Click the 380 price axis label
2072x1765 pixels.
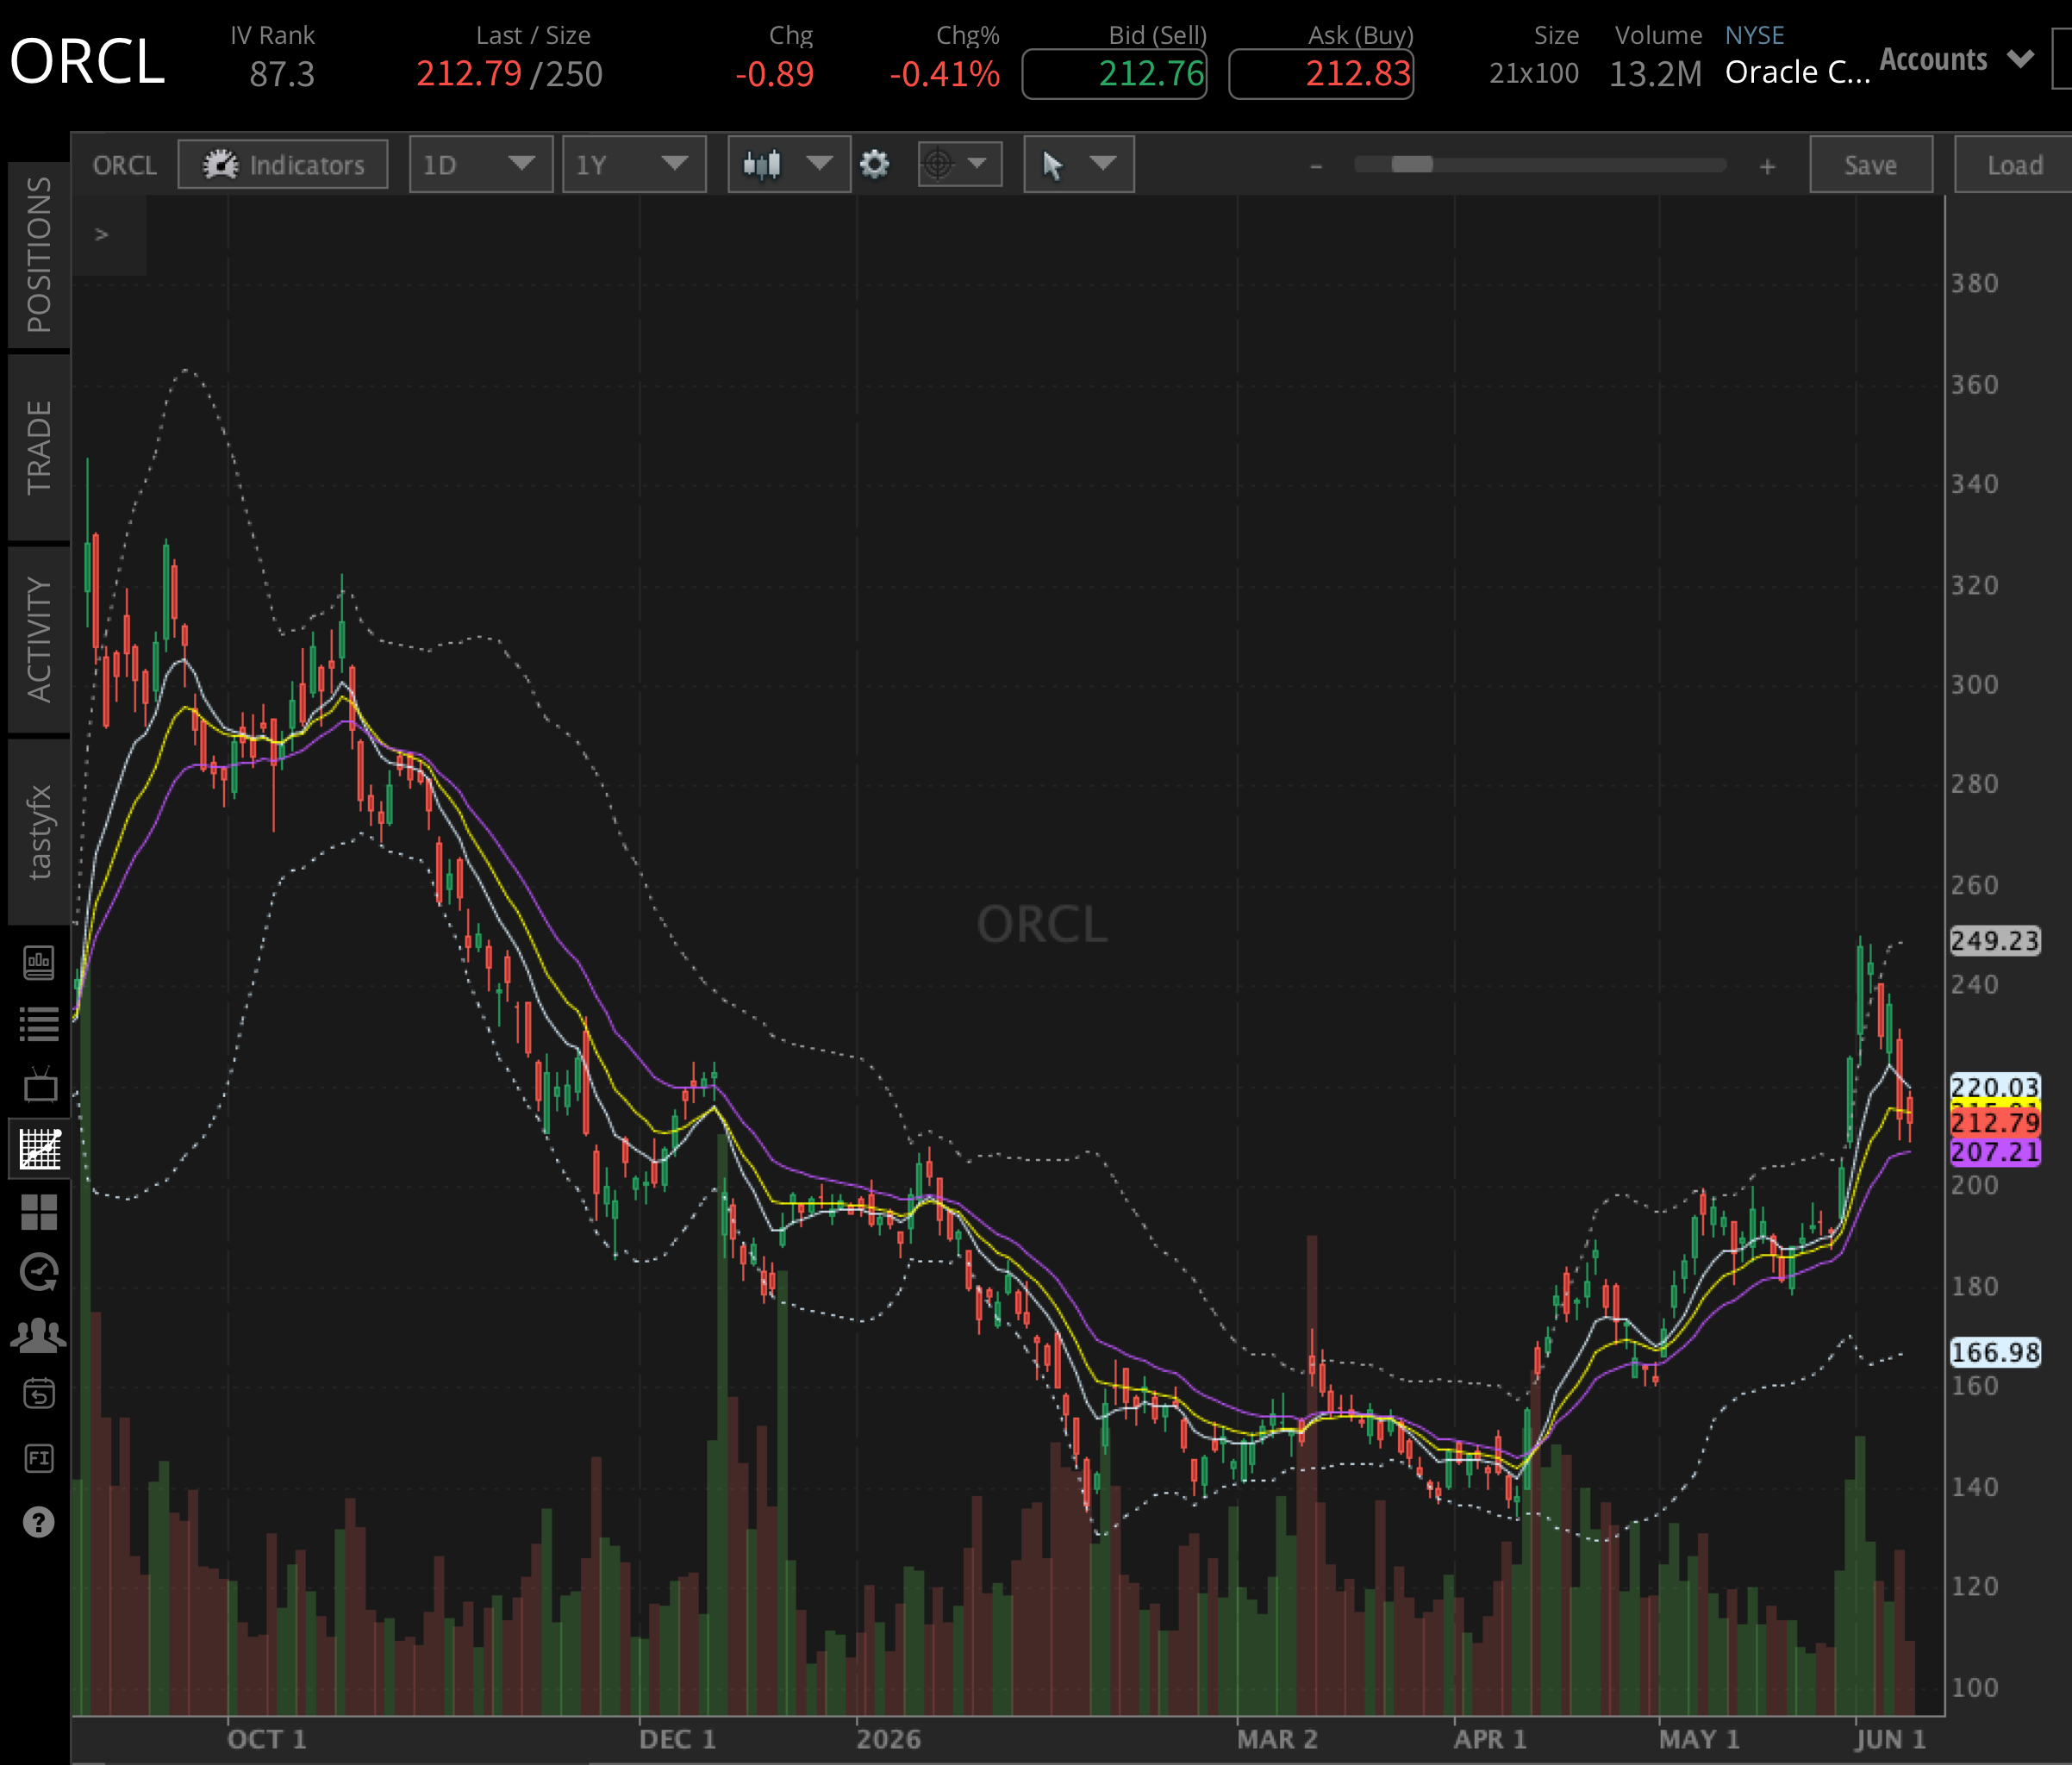pos(1974,284)
